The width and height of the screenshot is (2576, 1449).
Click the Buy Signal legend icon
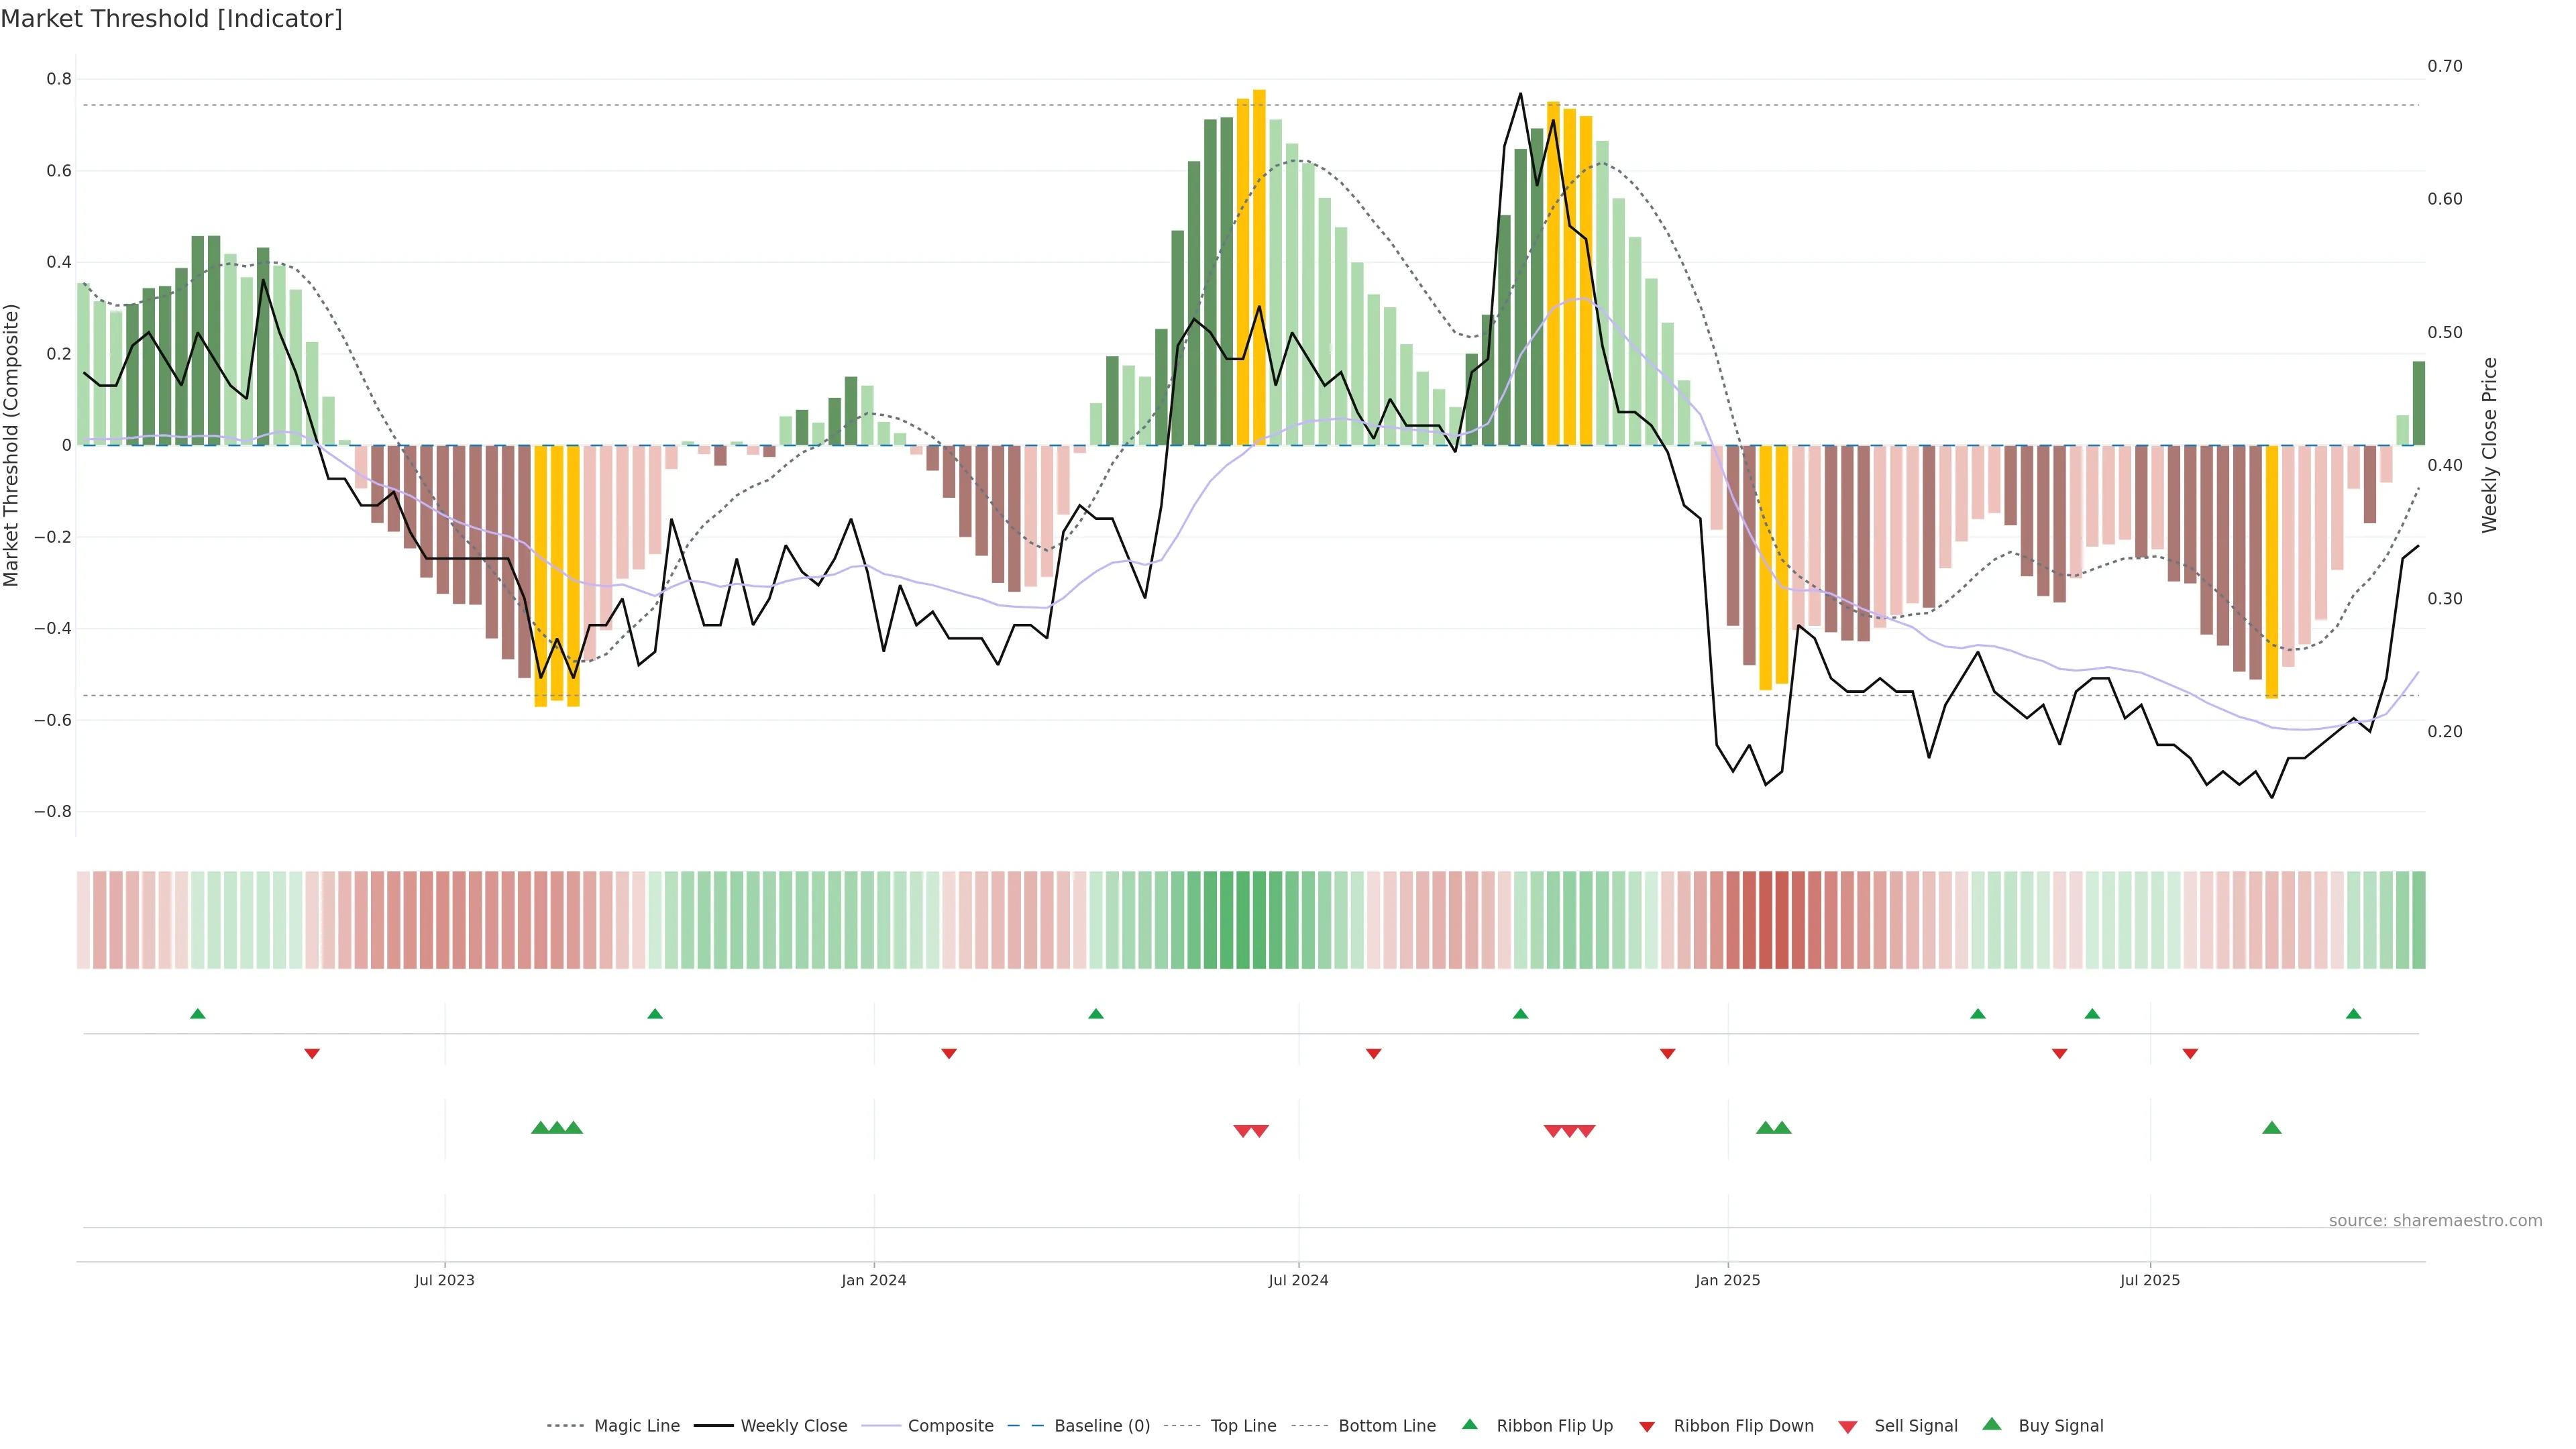[x=1992, y=1424]
